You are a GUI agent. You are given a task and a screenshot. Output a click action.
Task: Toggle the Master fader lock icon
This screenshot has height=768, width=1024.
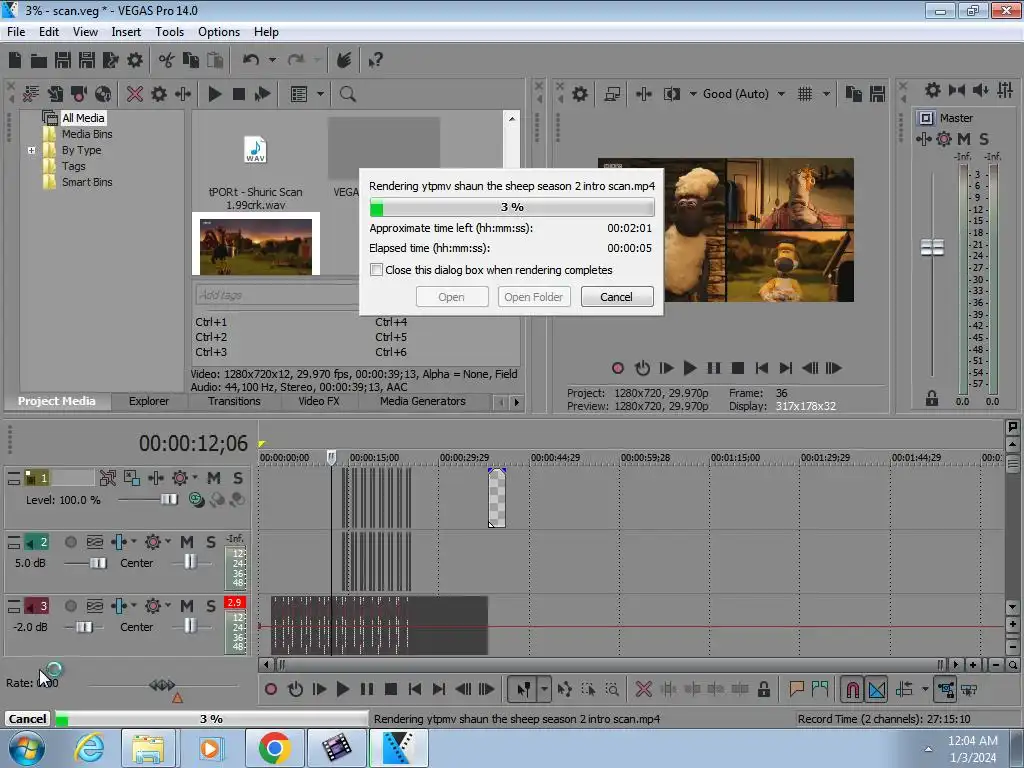tap(932, 398)
